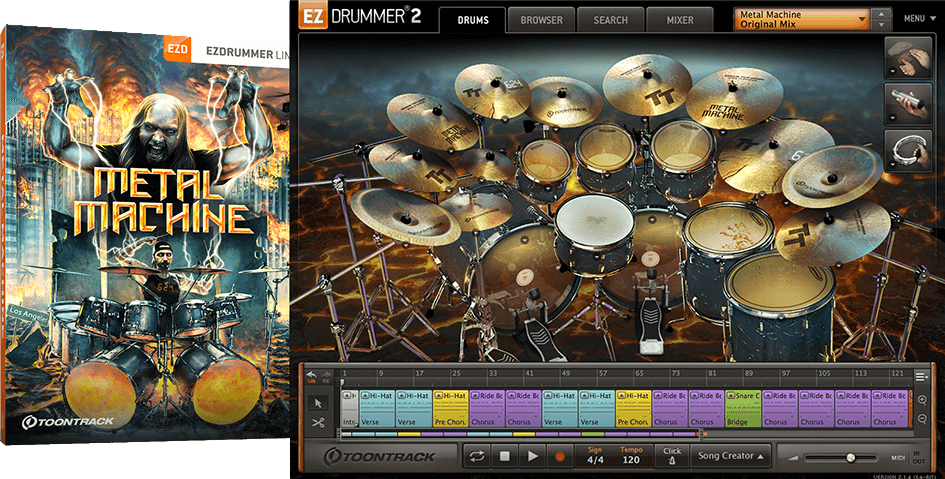
Task: Audition the shaker percussion slot
Action: [x=909, y=105]
